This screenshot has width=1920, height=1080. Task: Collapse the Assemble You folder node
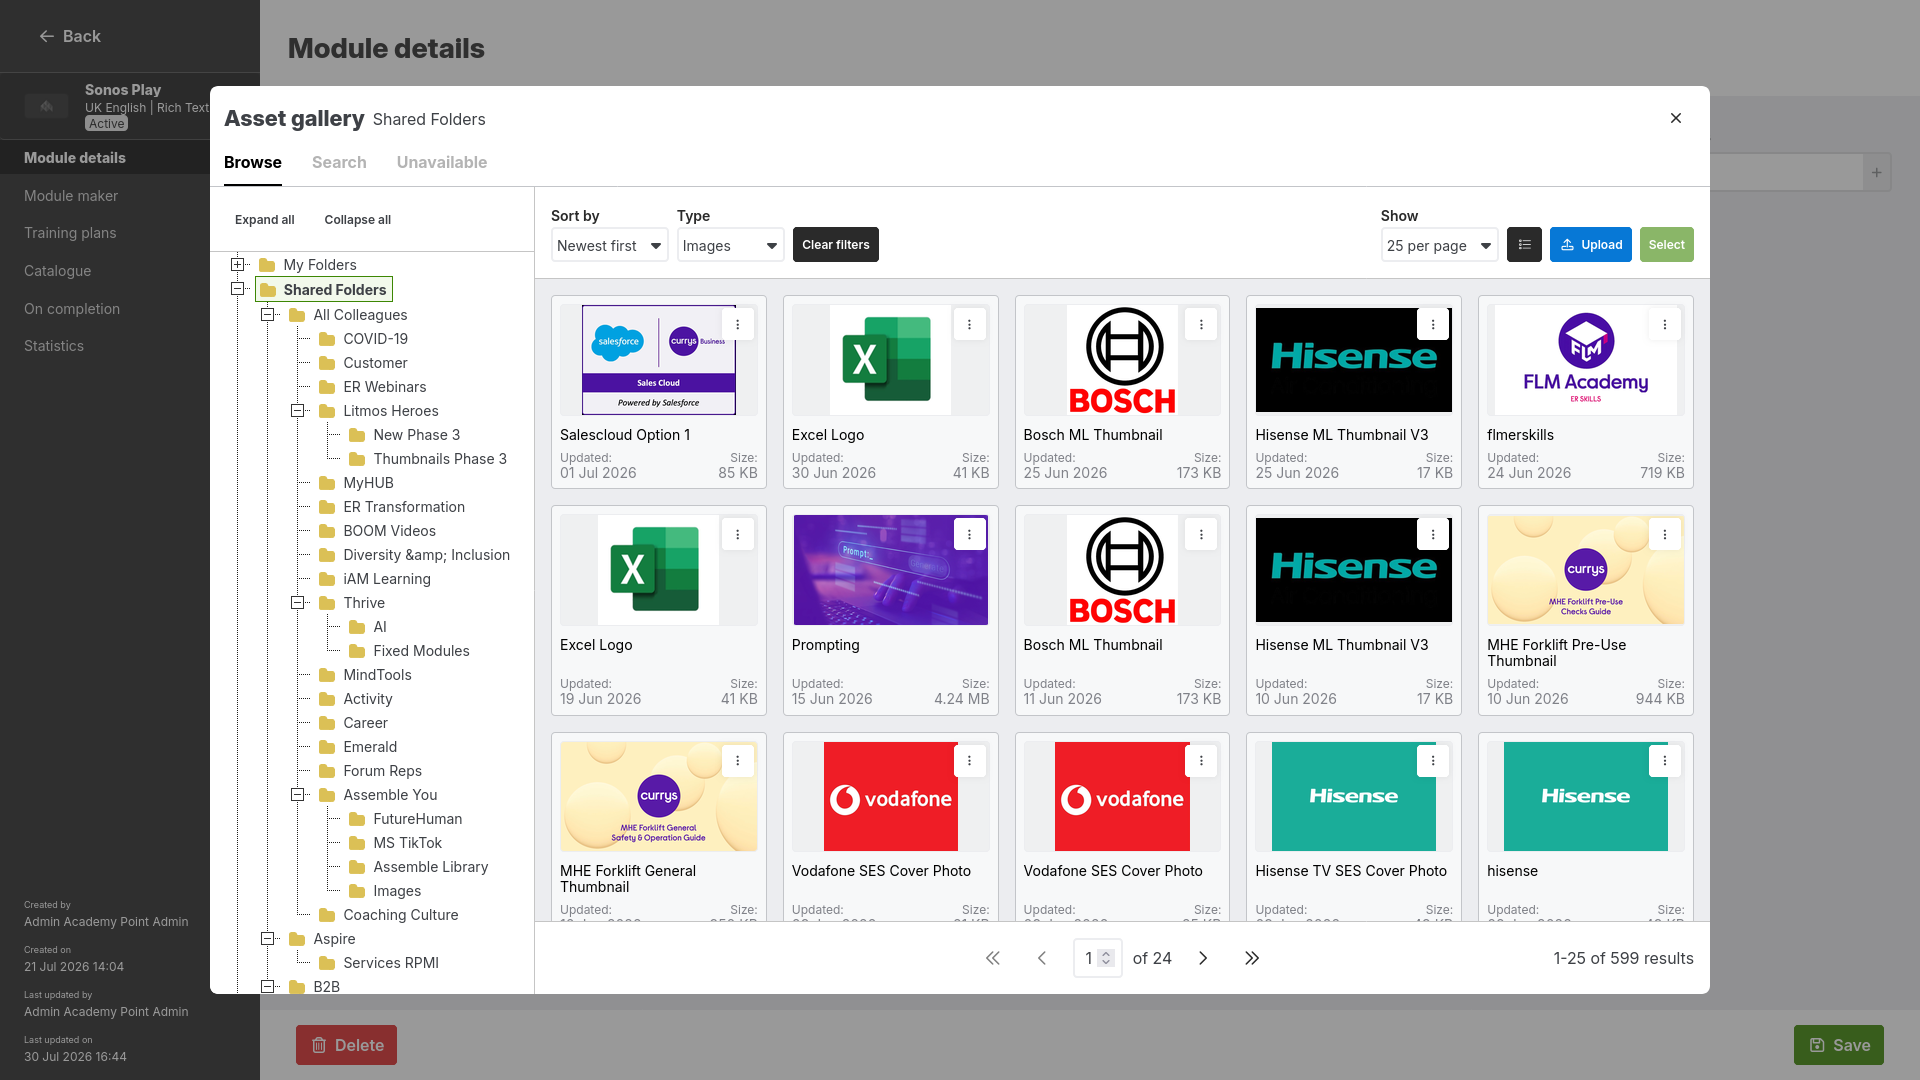[298, 795]
